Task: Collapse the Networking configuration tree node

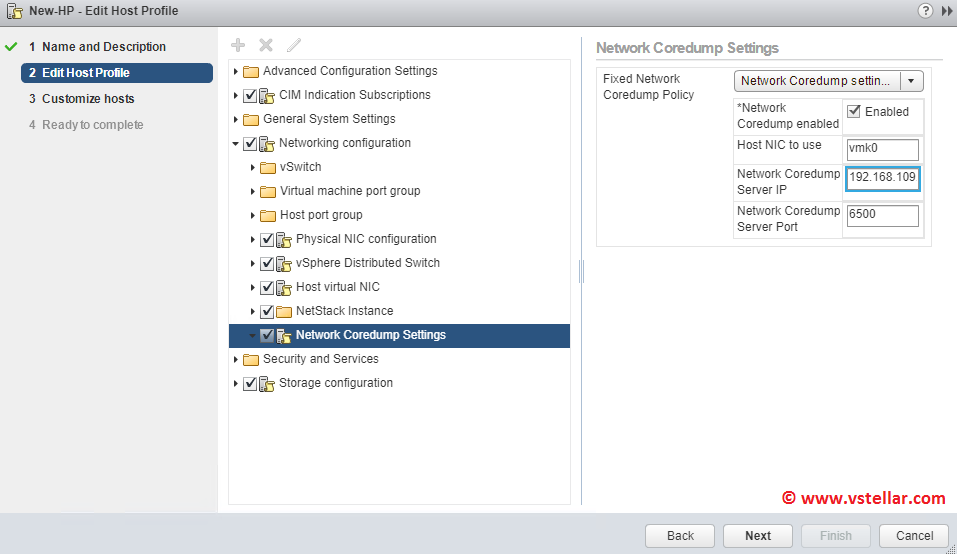Action: tap(236, 143)
